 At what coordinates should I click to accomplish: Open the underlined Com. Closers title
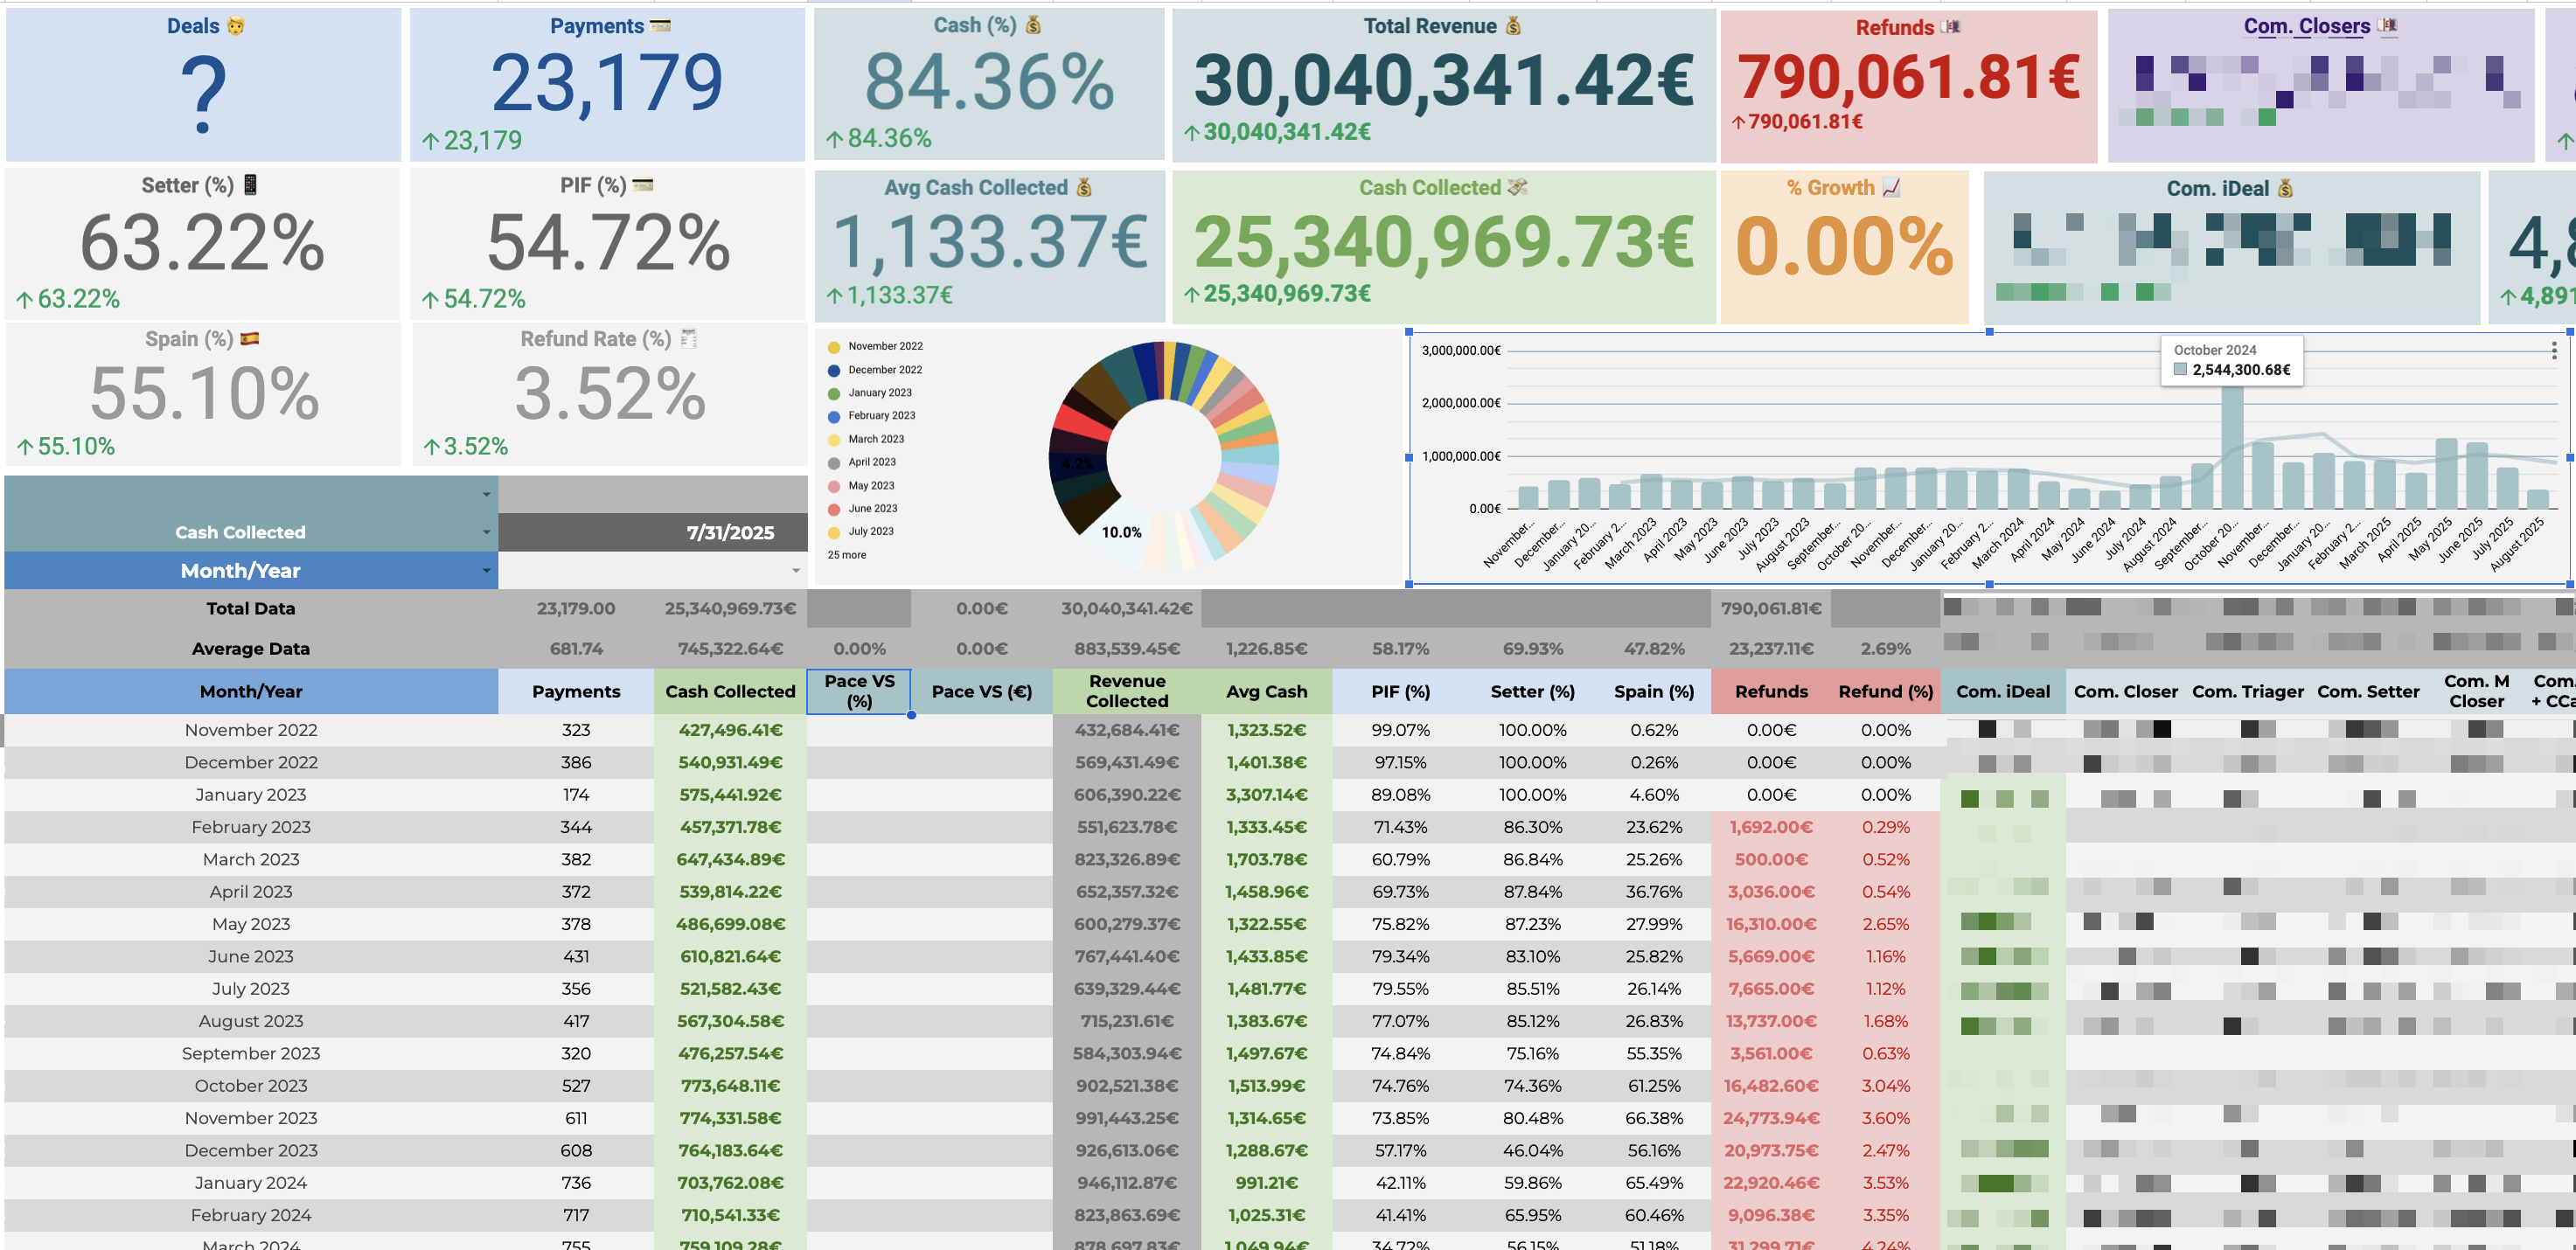[2306, 26]
